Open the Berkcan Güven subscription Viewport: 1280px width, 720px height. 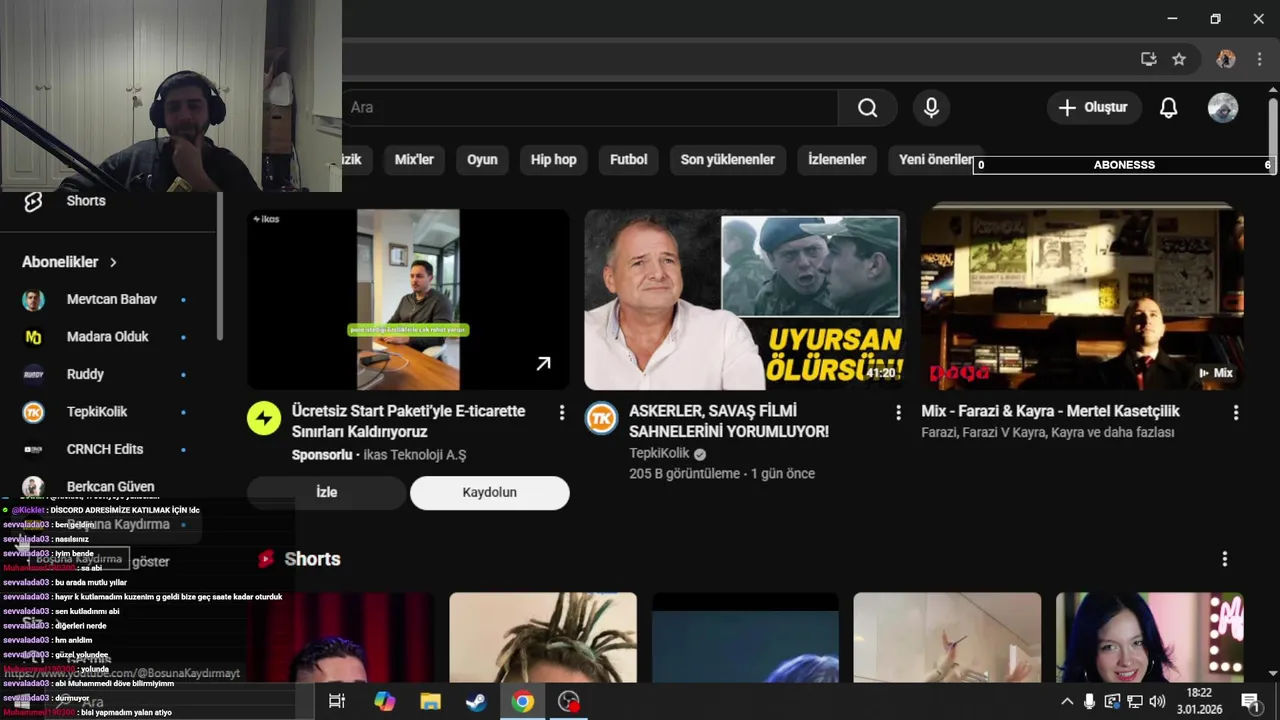[x=110, y=487]
